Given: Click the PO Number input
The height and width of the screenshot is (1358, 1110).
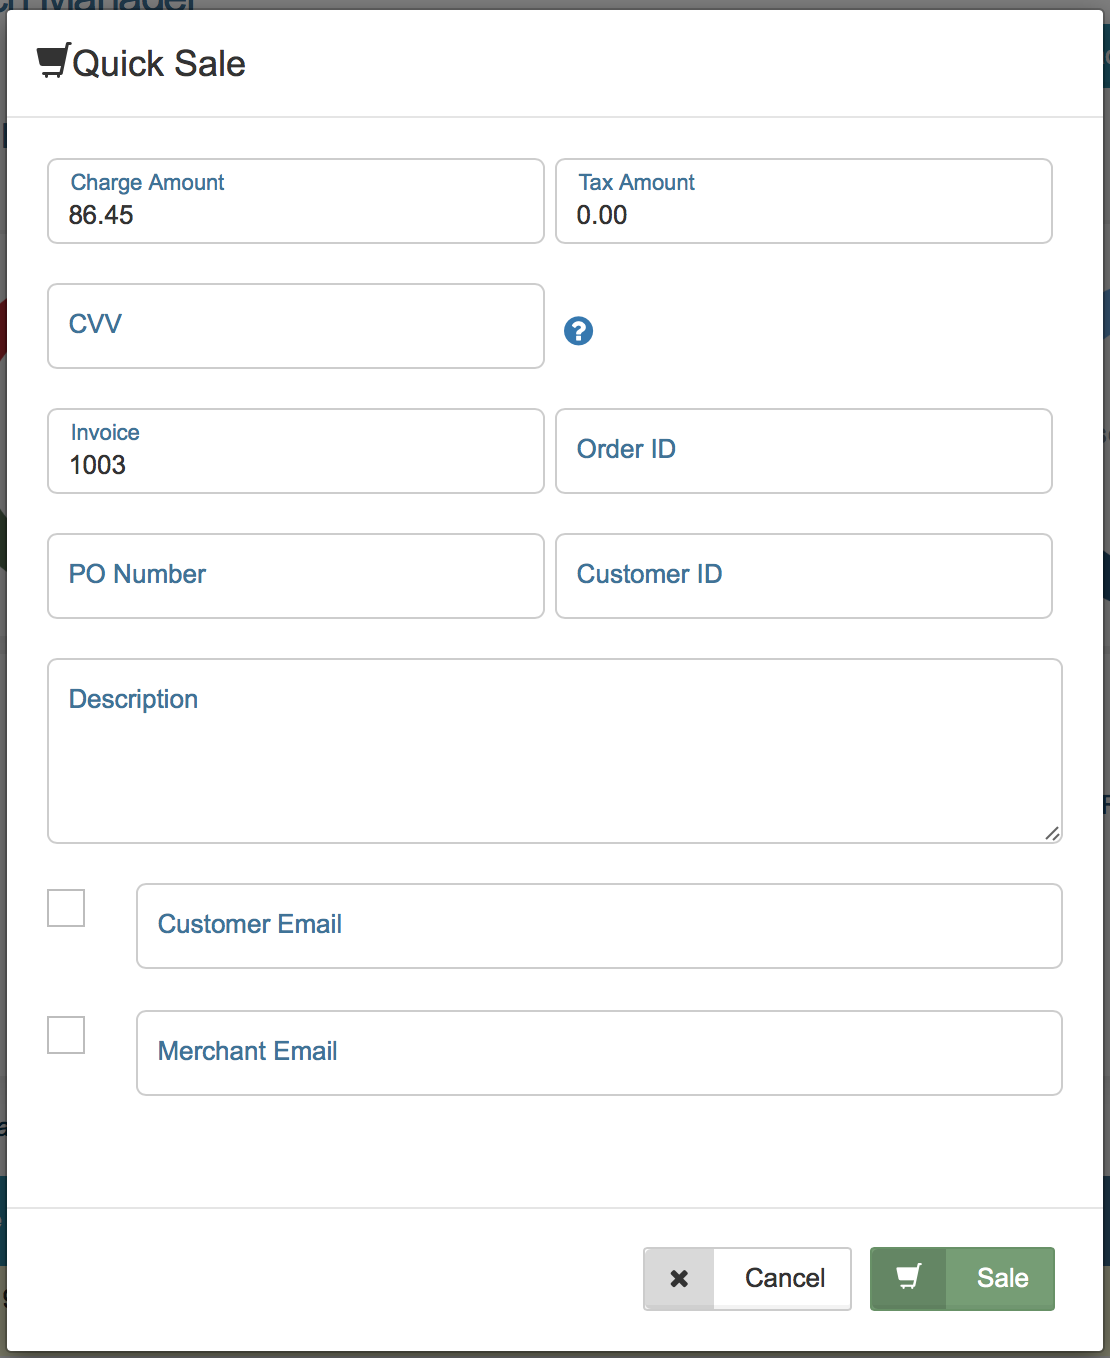Looking at the screenshot, I should (295, 576).
